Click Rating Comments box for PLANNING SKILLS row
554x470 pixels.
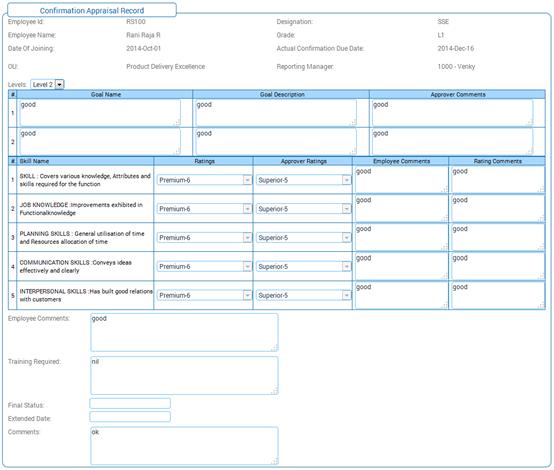click(x=497, y=238)
